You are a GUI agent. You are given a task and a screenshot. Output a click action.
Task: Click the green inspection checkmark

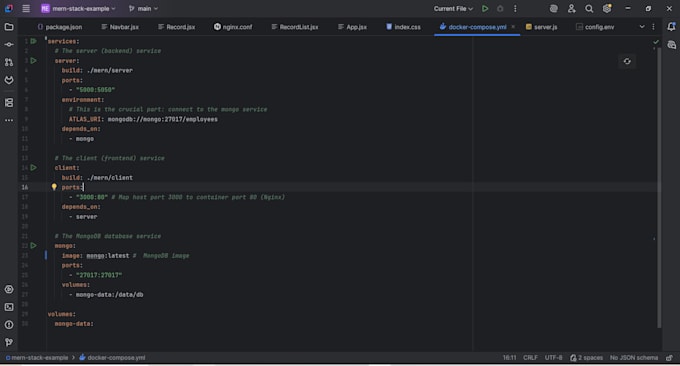point(656,42)
